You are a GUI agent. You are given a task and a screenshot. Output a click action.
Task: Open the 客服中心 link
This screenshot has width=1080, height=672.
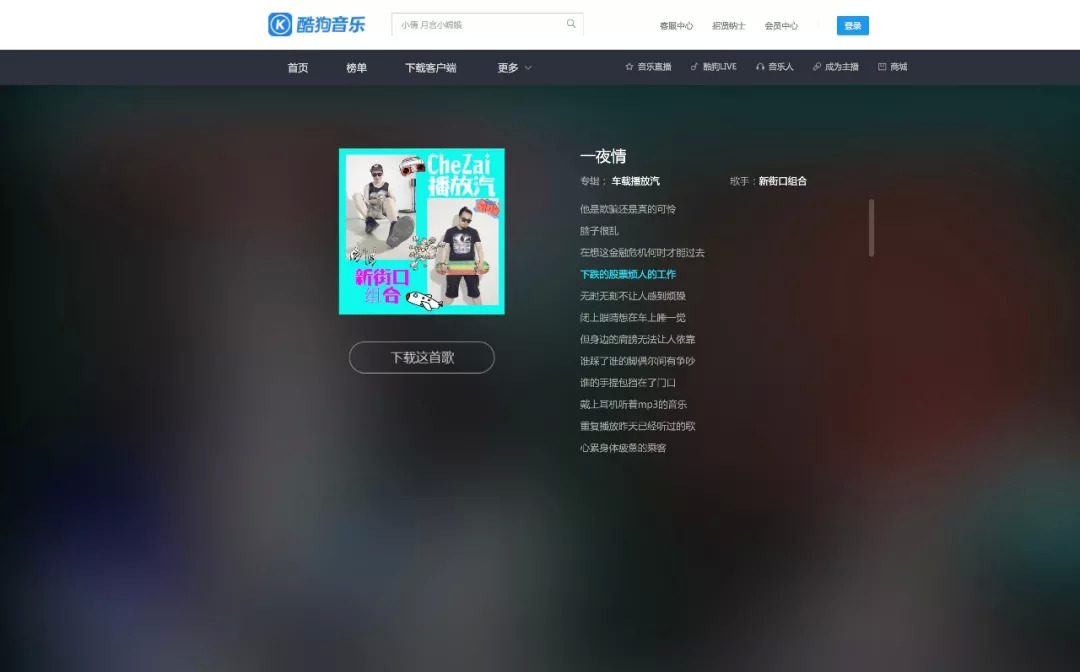point(676,25)
